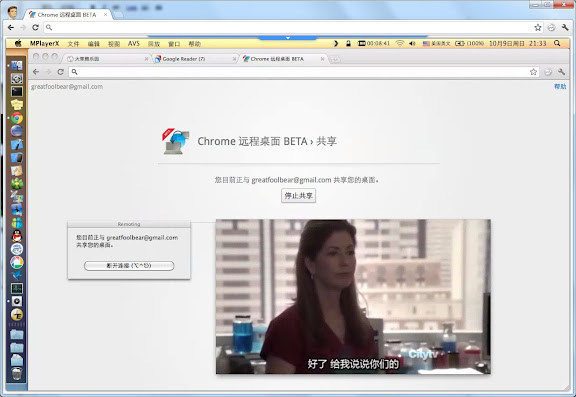
Task: Go back in inner Mac Chrome
Action: 36,72
